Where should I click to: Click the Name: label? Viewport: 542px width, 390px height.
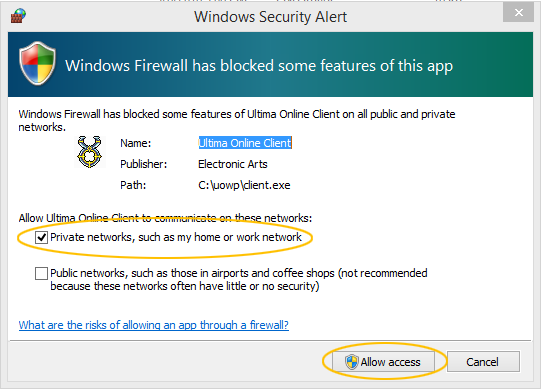tap(136, 143)
